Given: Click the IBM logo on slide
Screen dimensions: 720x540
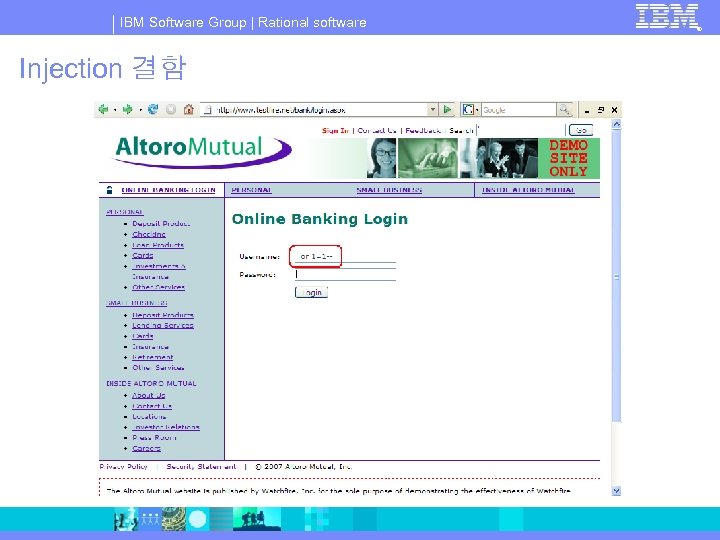Looking at the screenshot, I should (x=668, y=17).
